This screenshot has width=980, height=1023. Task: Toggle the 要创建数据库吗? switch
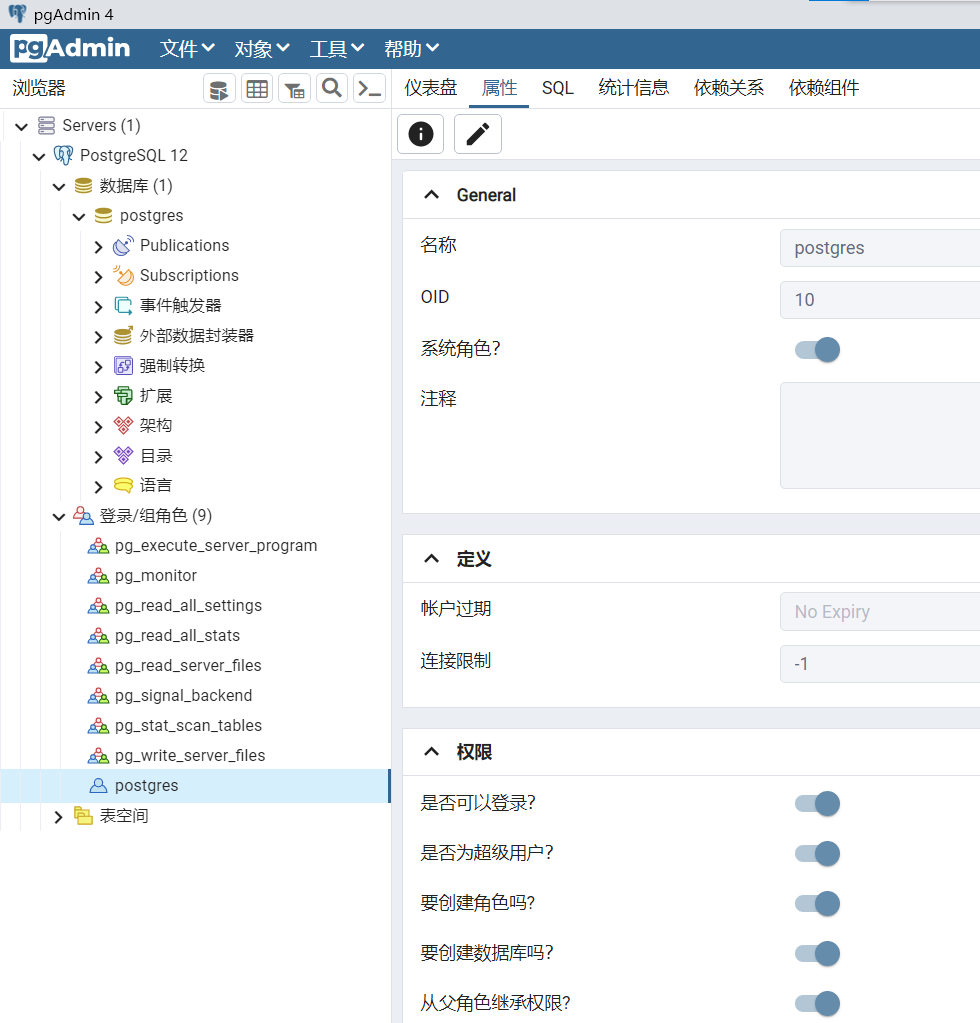(x=818, y=954)
